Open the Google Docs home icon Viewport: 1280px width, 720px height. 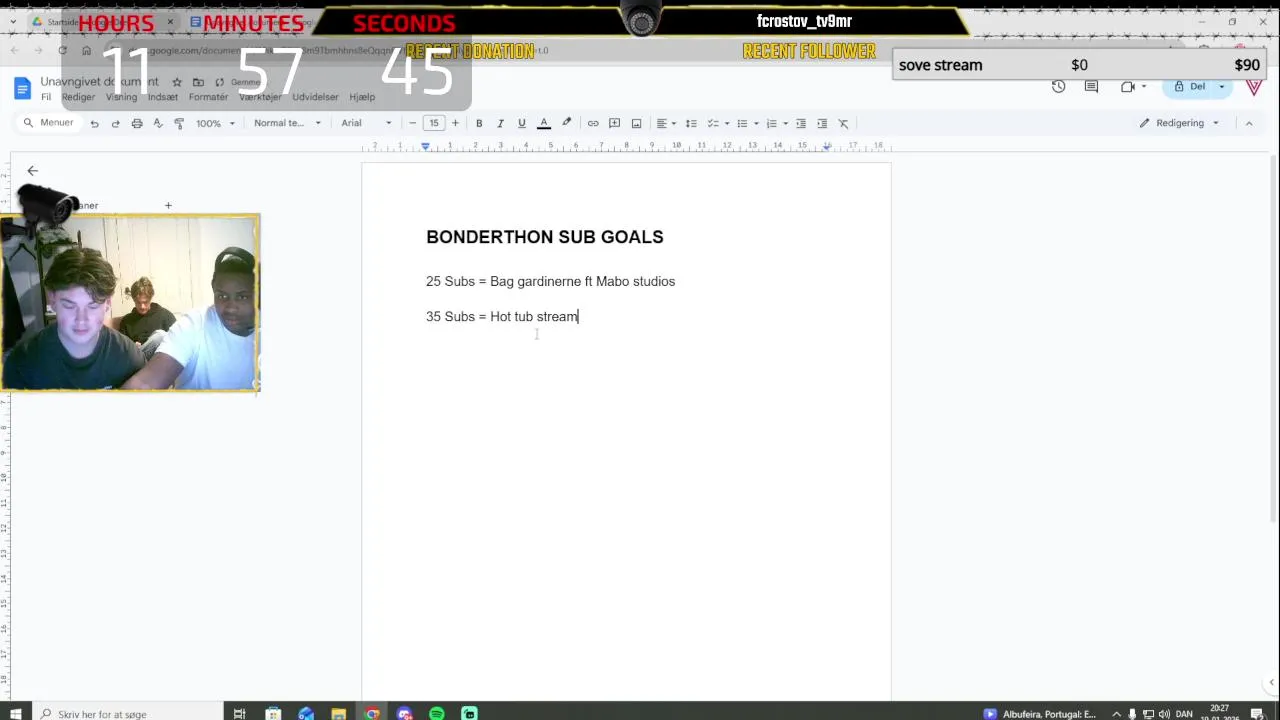click(22, 88)
